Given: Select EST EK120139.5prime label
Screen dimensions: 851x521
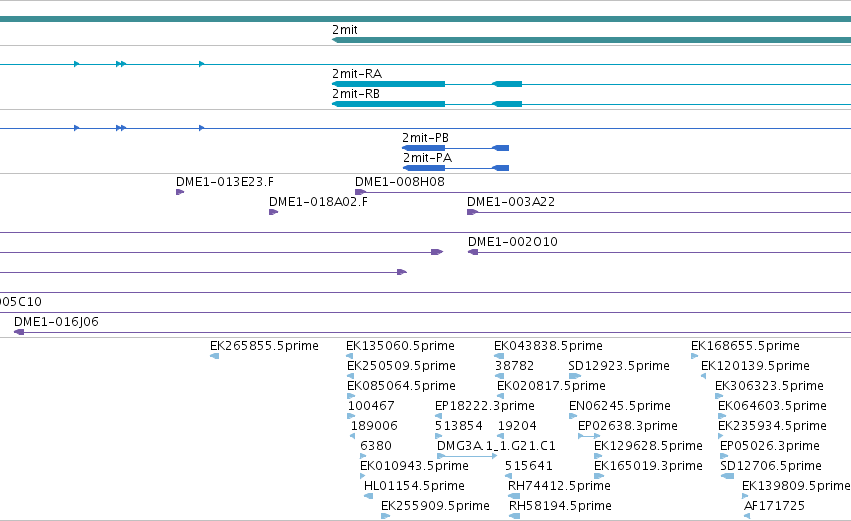Looking at the screenshot, I should tap(755, 366).
